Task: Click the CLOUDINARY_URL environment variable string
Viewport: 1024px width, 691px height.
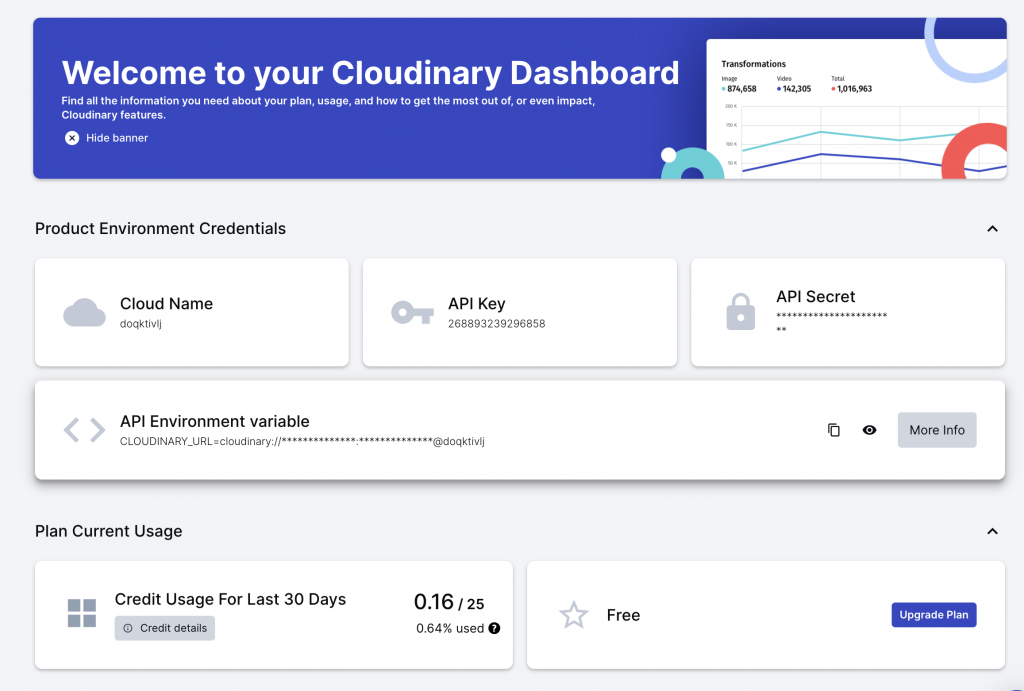Action: (x=302, y=442)
